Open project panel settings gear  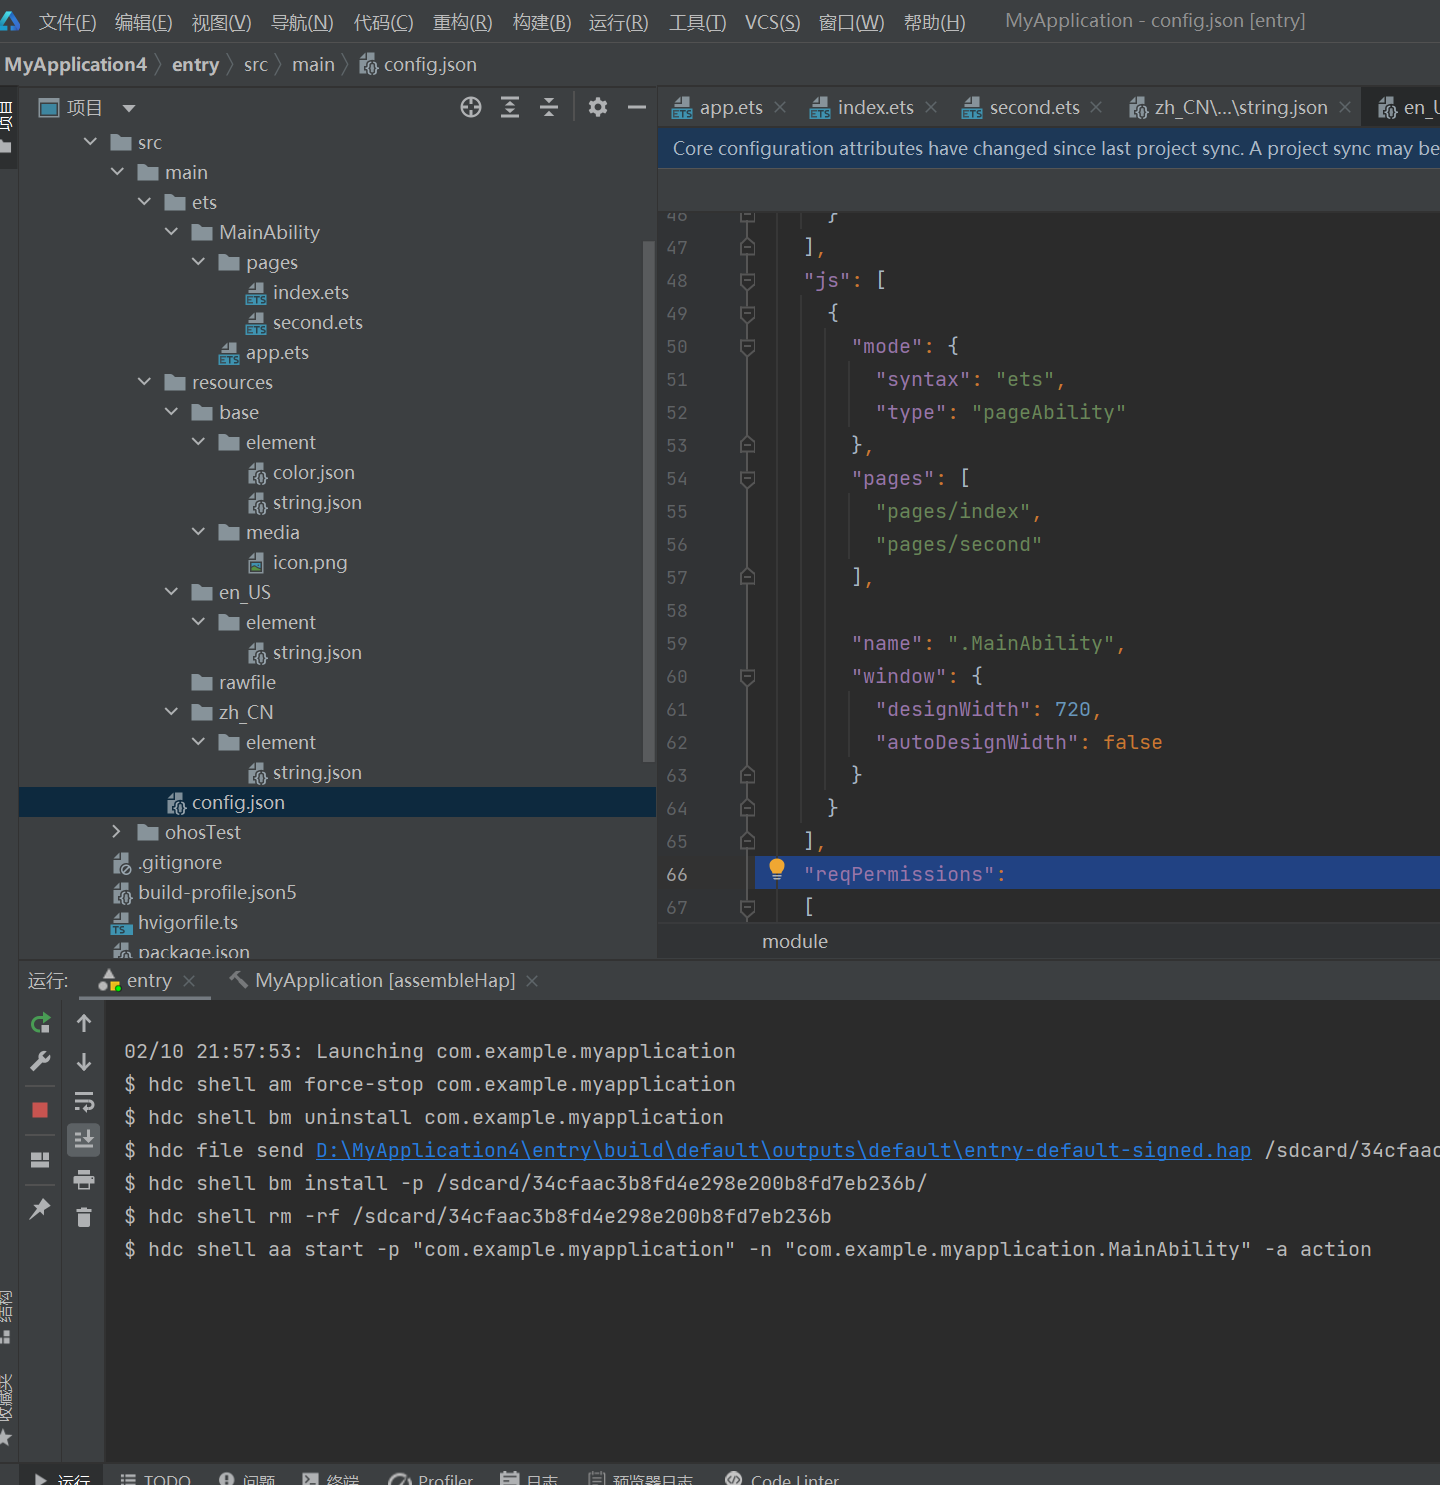coord(598,107)
